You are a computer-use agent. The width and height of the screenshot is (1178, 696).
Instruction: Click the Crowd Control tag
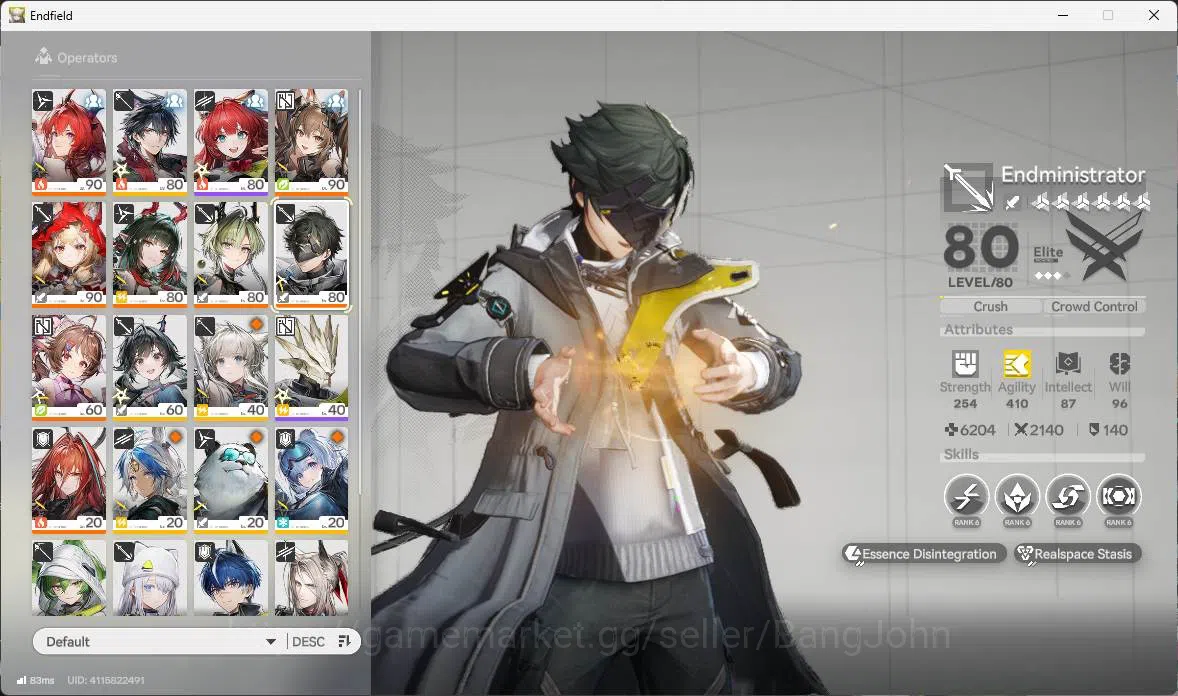pyautogui.click(x=1095, y=306)
